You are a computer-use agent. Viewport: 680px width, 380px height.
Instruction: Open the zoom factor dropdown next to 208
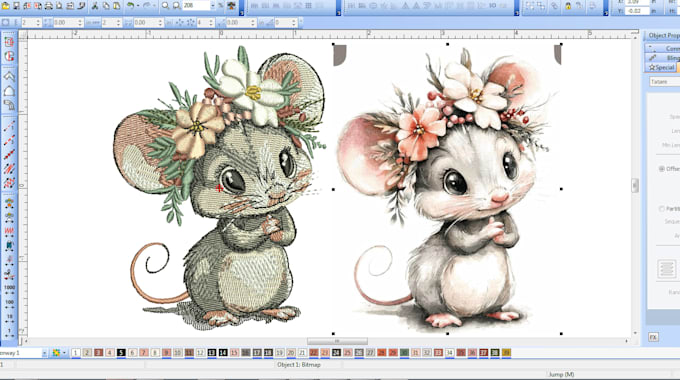[212, 6]
